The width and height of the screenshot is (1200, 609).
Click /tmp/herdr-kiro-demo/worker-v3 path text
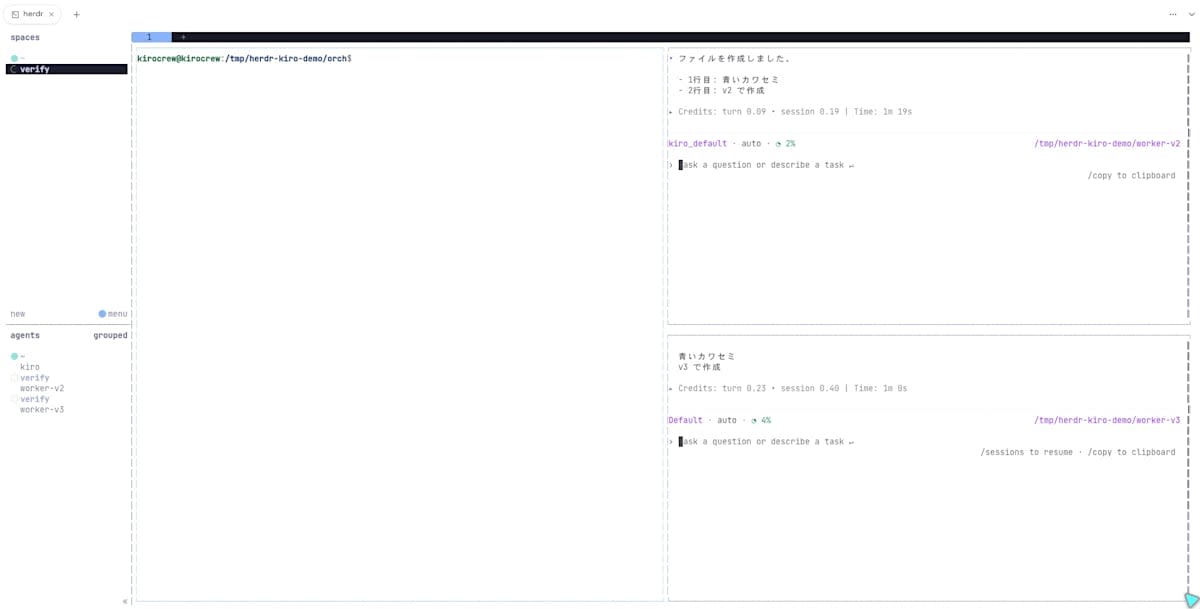coord(1107,420)
